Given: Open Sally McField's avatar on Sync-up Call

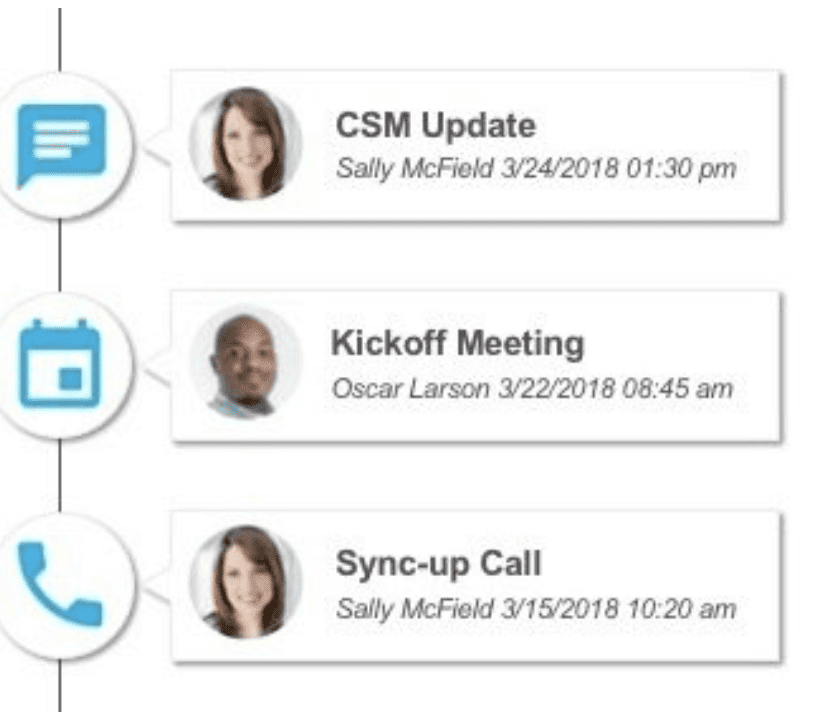Looking at the screenshot, I should pyautogui.click(x=245, y=584).
